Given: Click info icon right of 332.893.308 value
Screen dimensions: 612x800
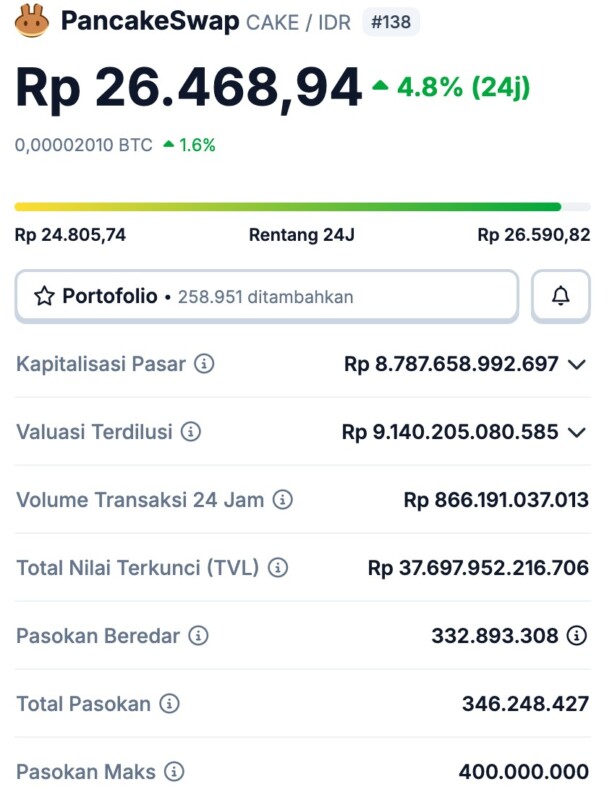Looking at the screenshot, I should (577, 636).
